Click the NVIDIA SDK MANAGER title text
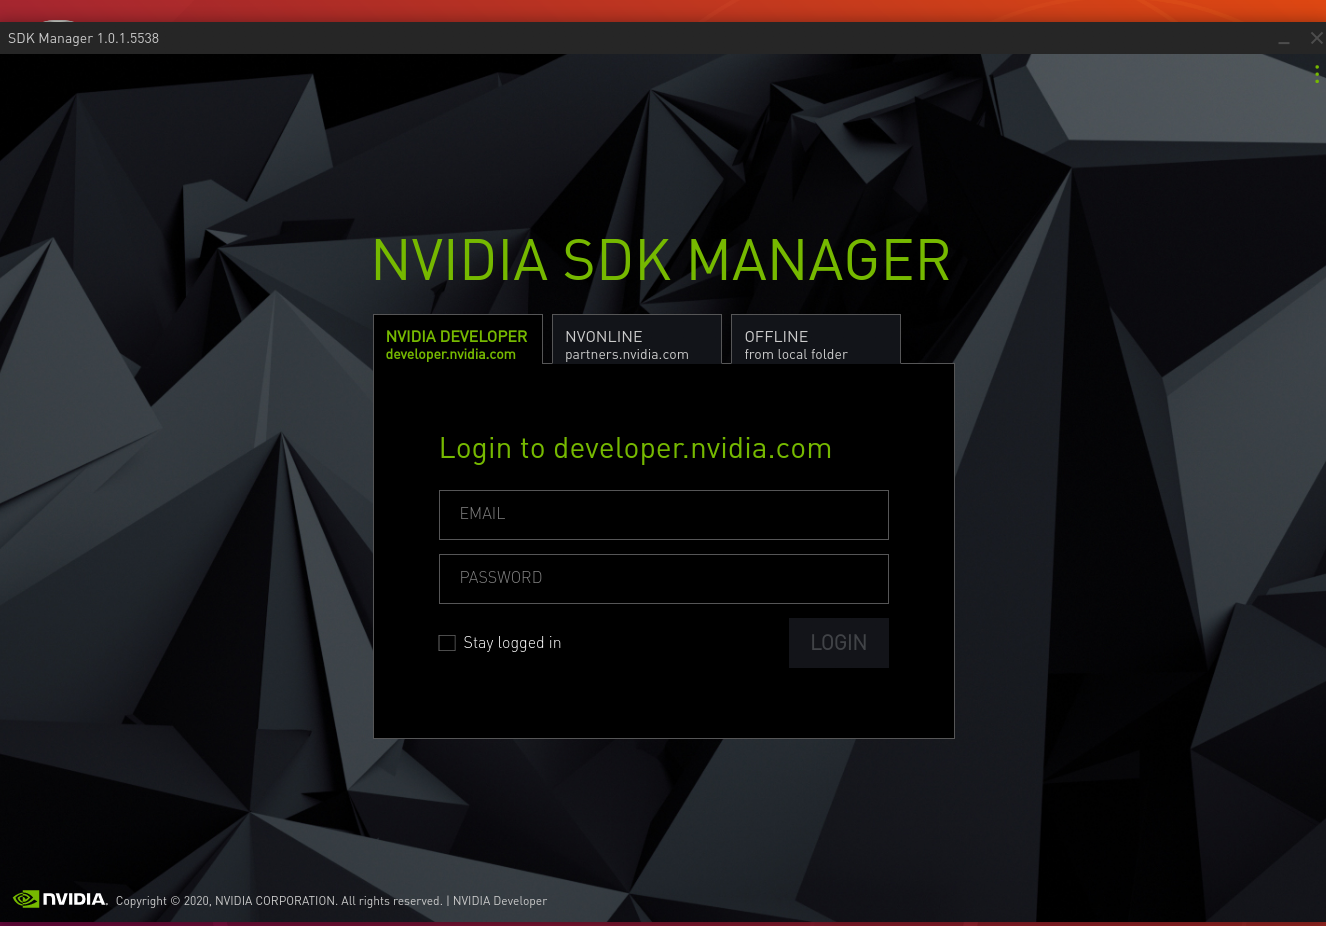Image resolution: width=1326 pixels, height=926 pixels. point(661,260)
